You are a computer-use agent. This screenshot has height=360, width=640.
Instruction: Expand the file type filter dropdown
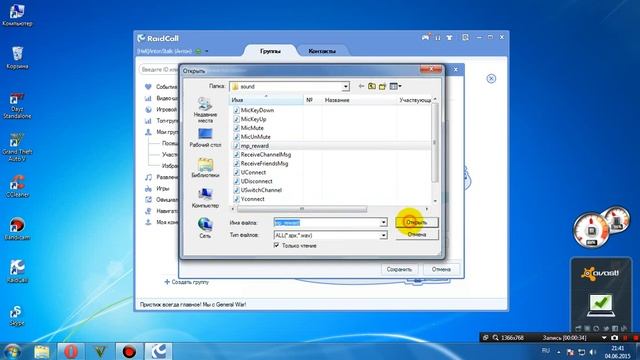383,236
